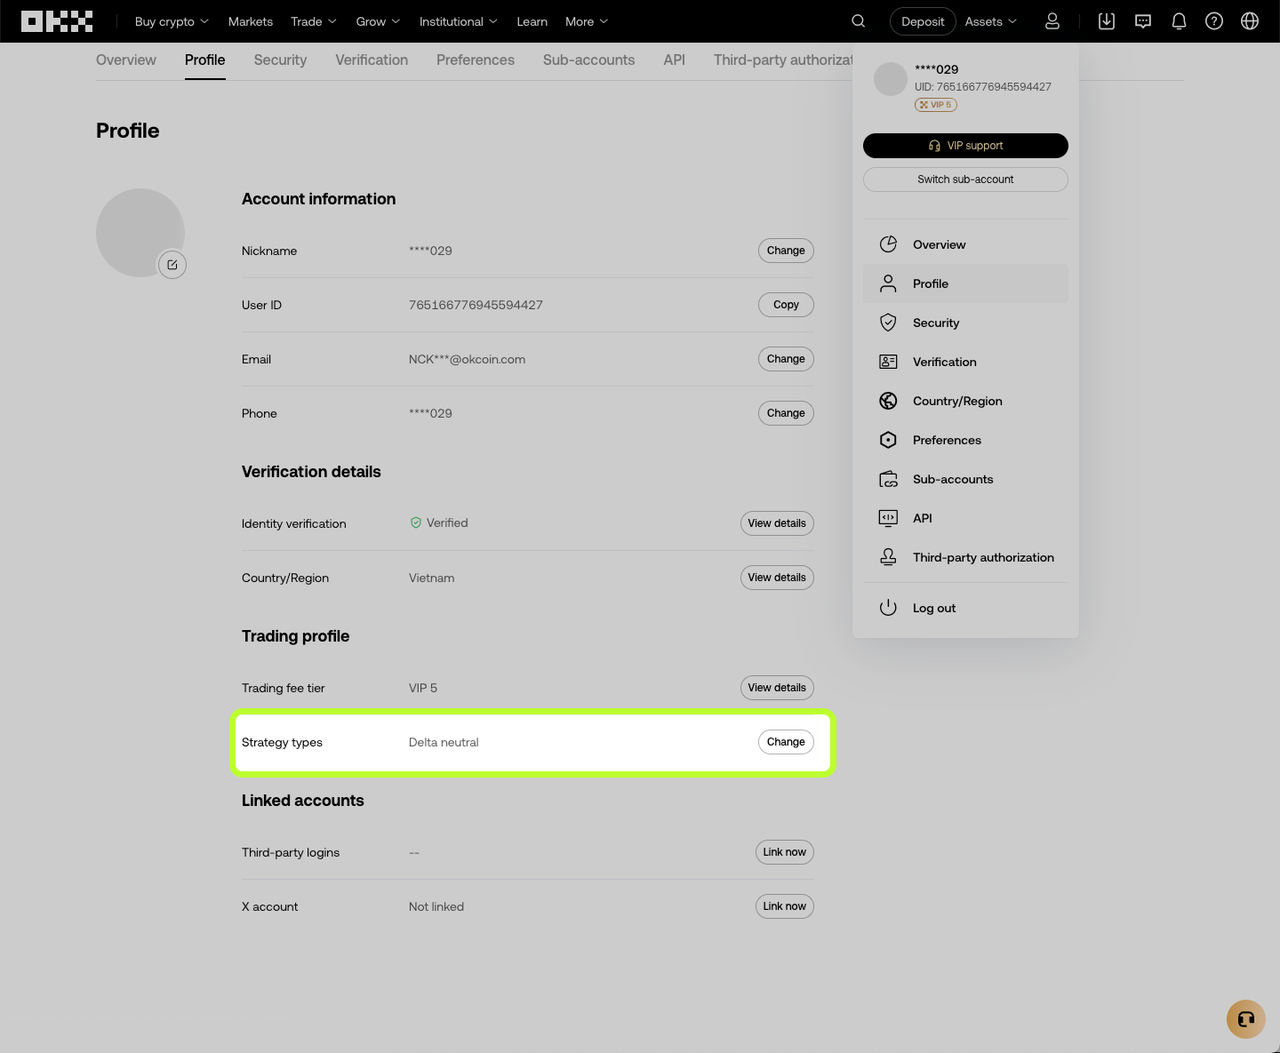Viewport: 1280px width, 1053px height.
Task: Click Switch sub-account in the account panel
Action: pyautogui.click(x=965, y=179)
